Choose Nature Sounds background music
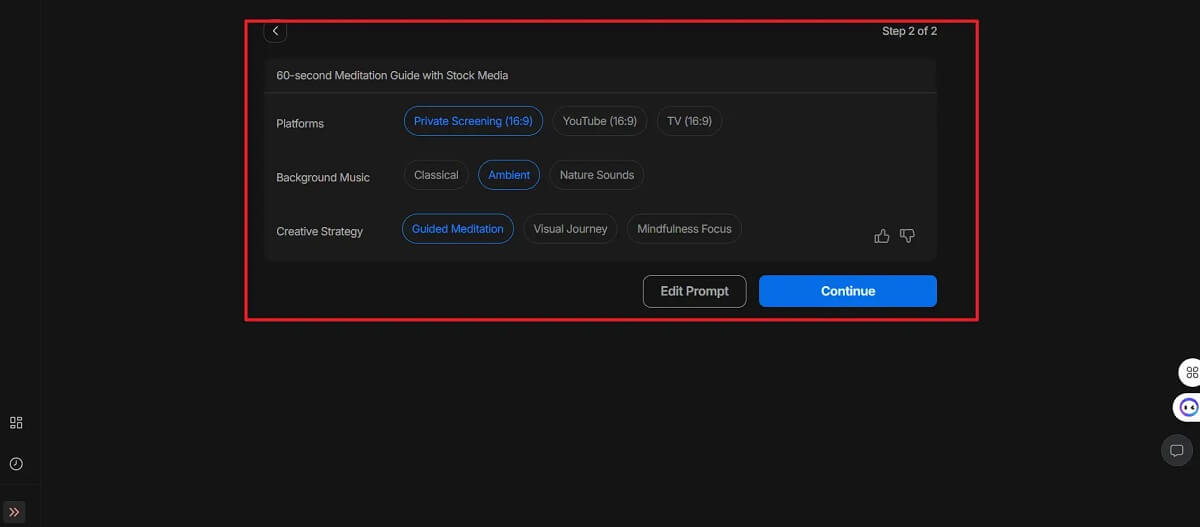This screenshot has width=1200, height=527. point(596,175)
